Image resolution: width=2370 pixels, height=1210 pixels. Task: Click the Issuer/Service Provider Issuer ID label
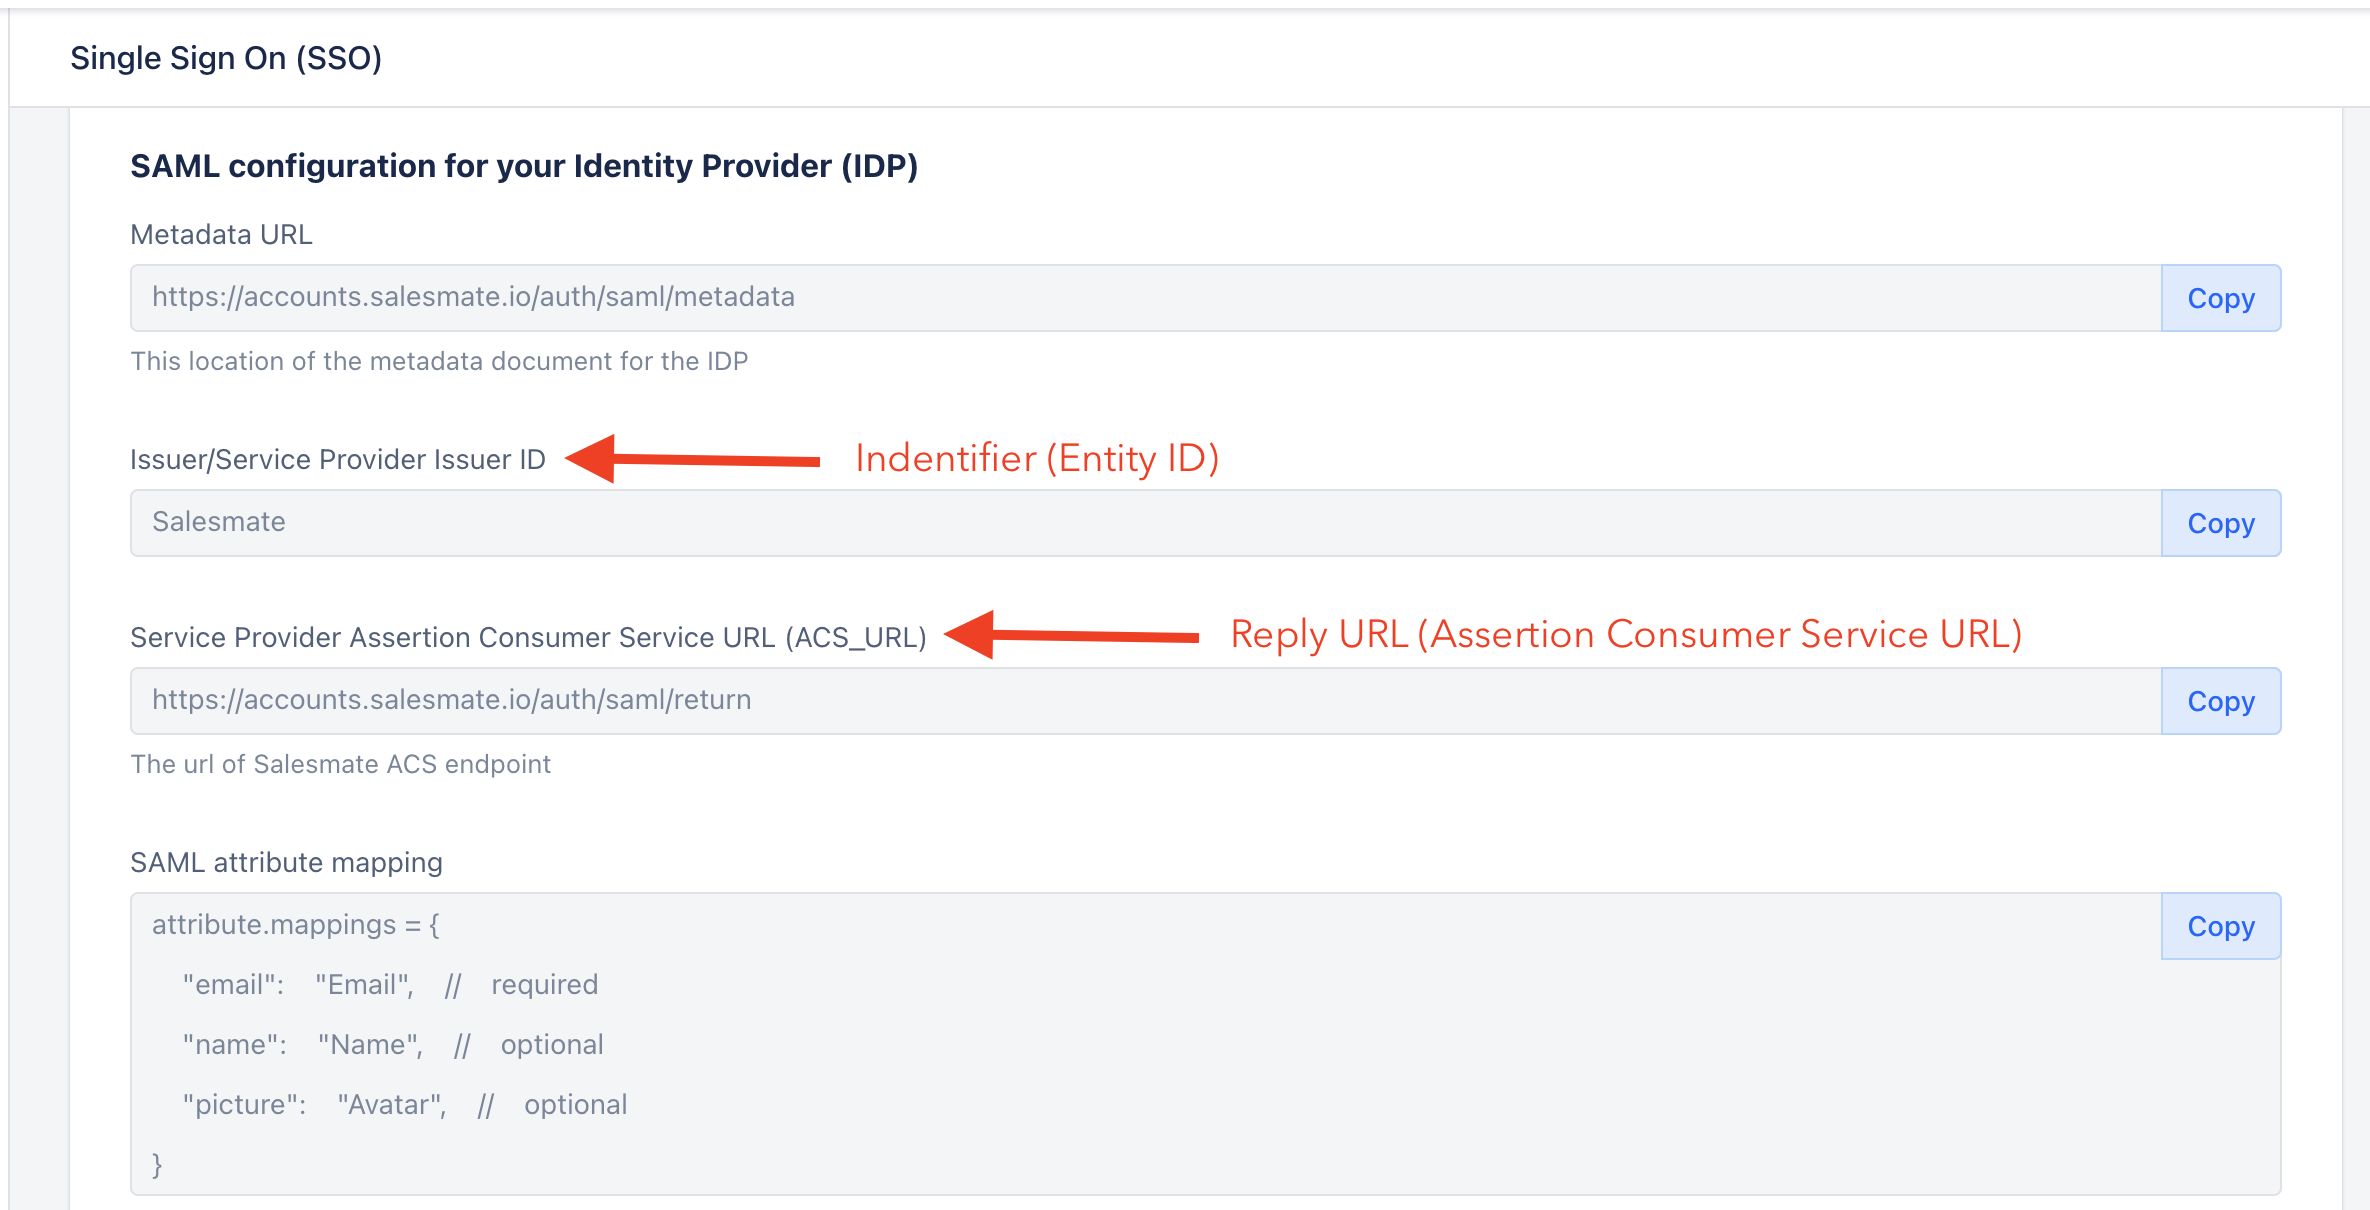[x=338, y=459]
